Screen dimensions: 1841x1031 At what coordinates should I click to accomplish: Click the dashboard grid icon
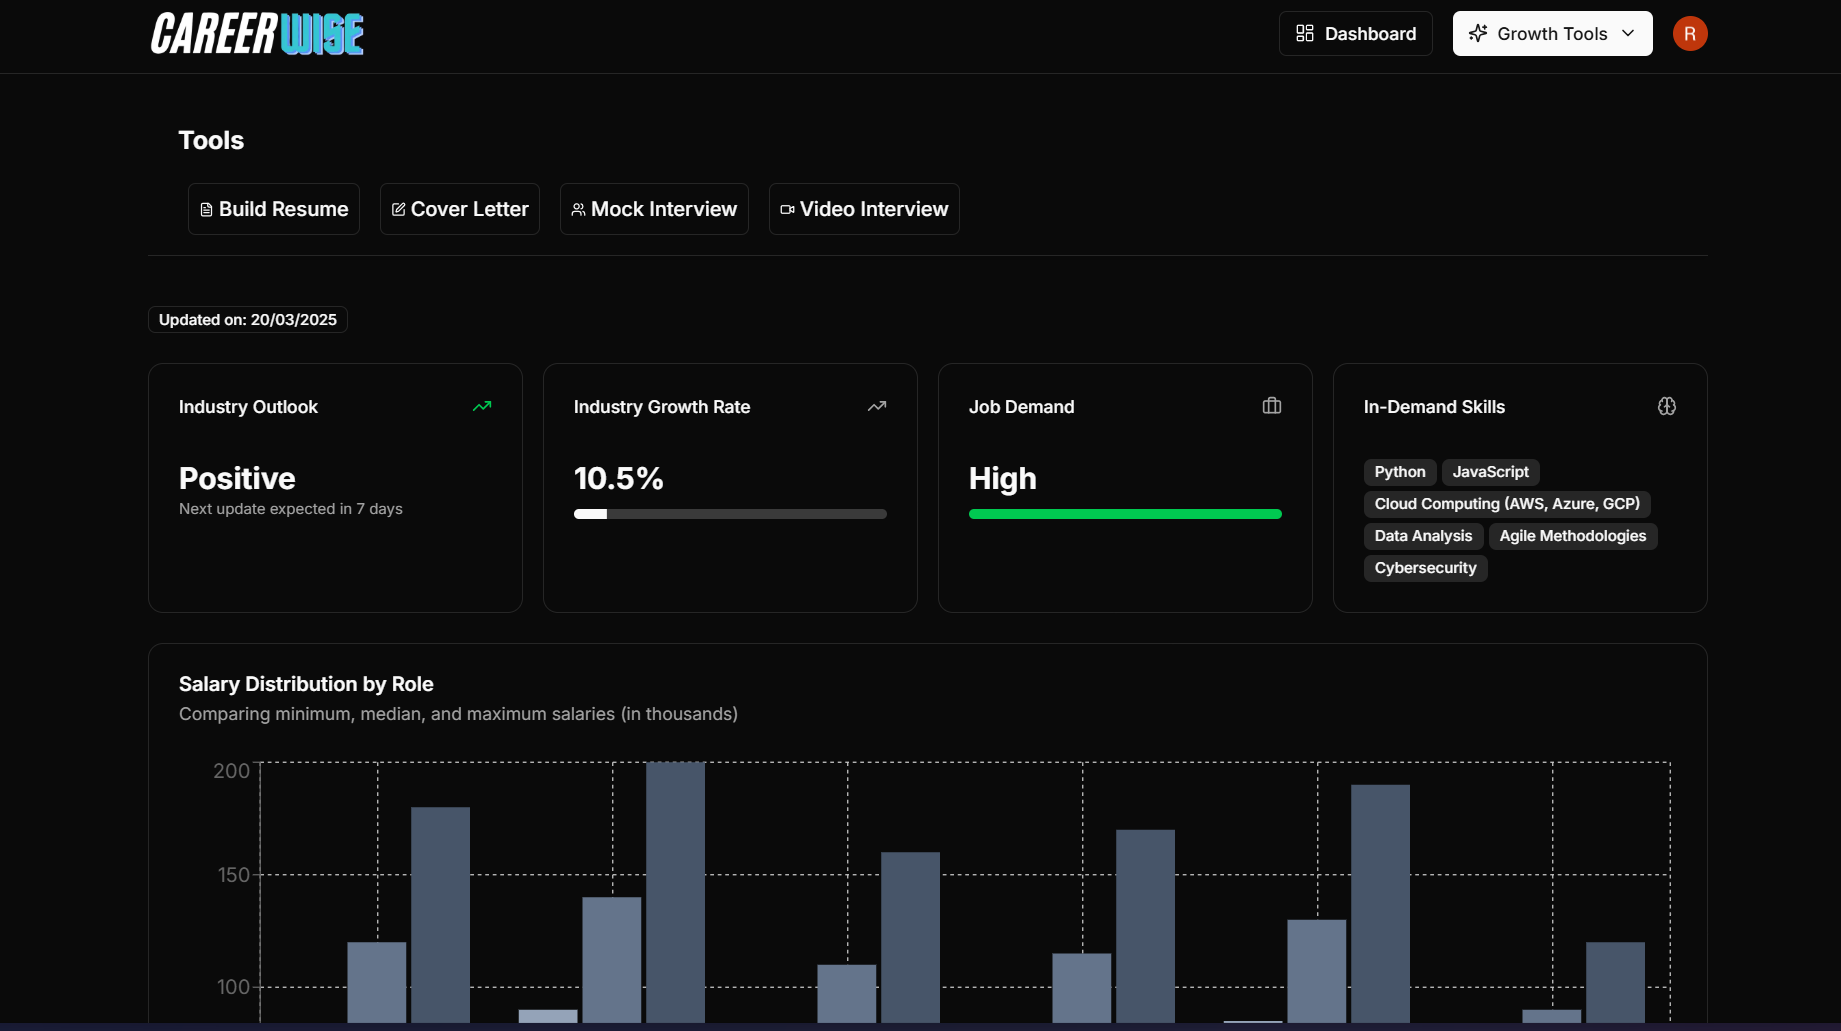1304,33
